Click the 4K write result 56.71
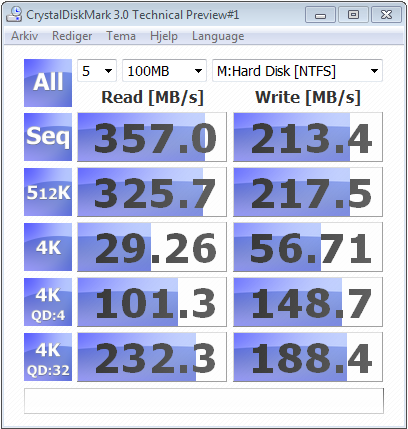Image resolution: width=408 pixels, height=429 pixels. [308, 247]
